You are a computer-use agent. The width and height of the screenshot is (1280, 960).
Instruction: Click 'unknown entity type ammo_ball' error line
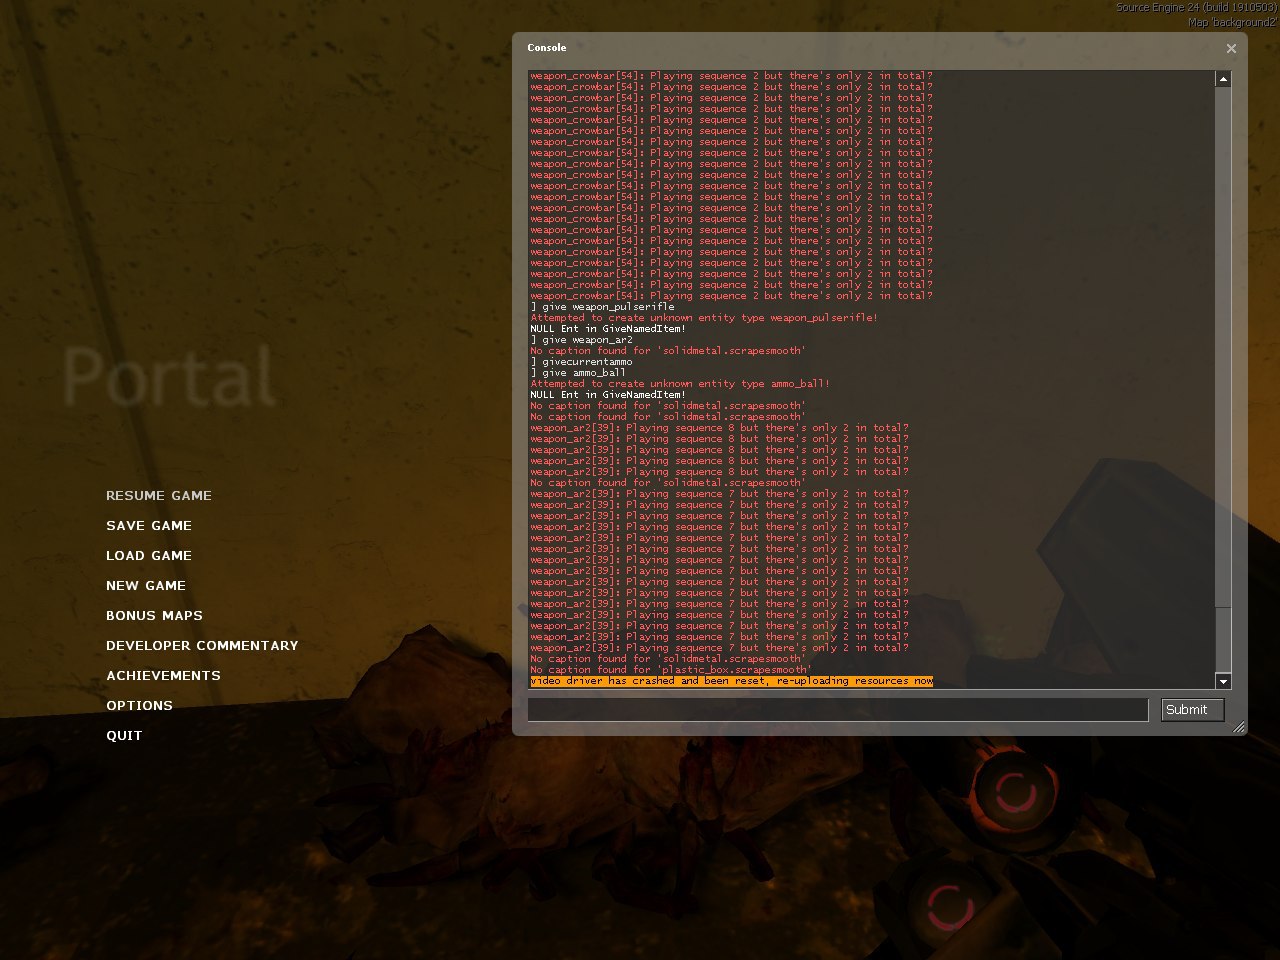[680, 384]
